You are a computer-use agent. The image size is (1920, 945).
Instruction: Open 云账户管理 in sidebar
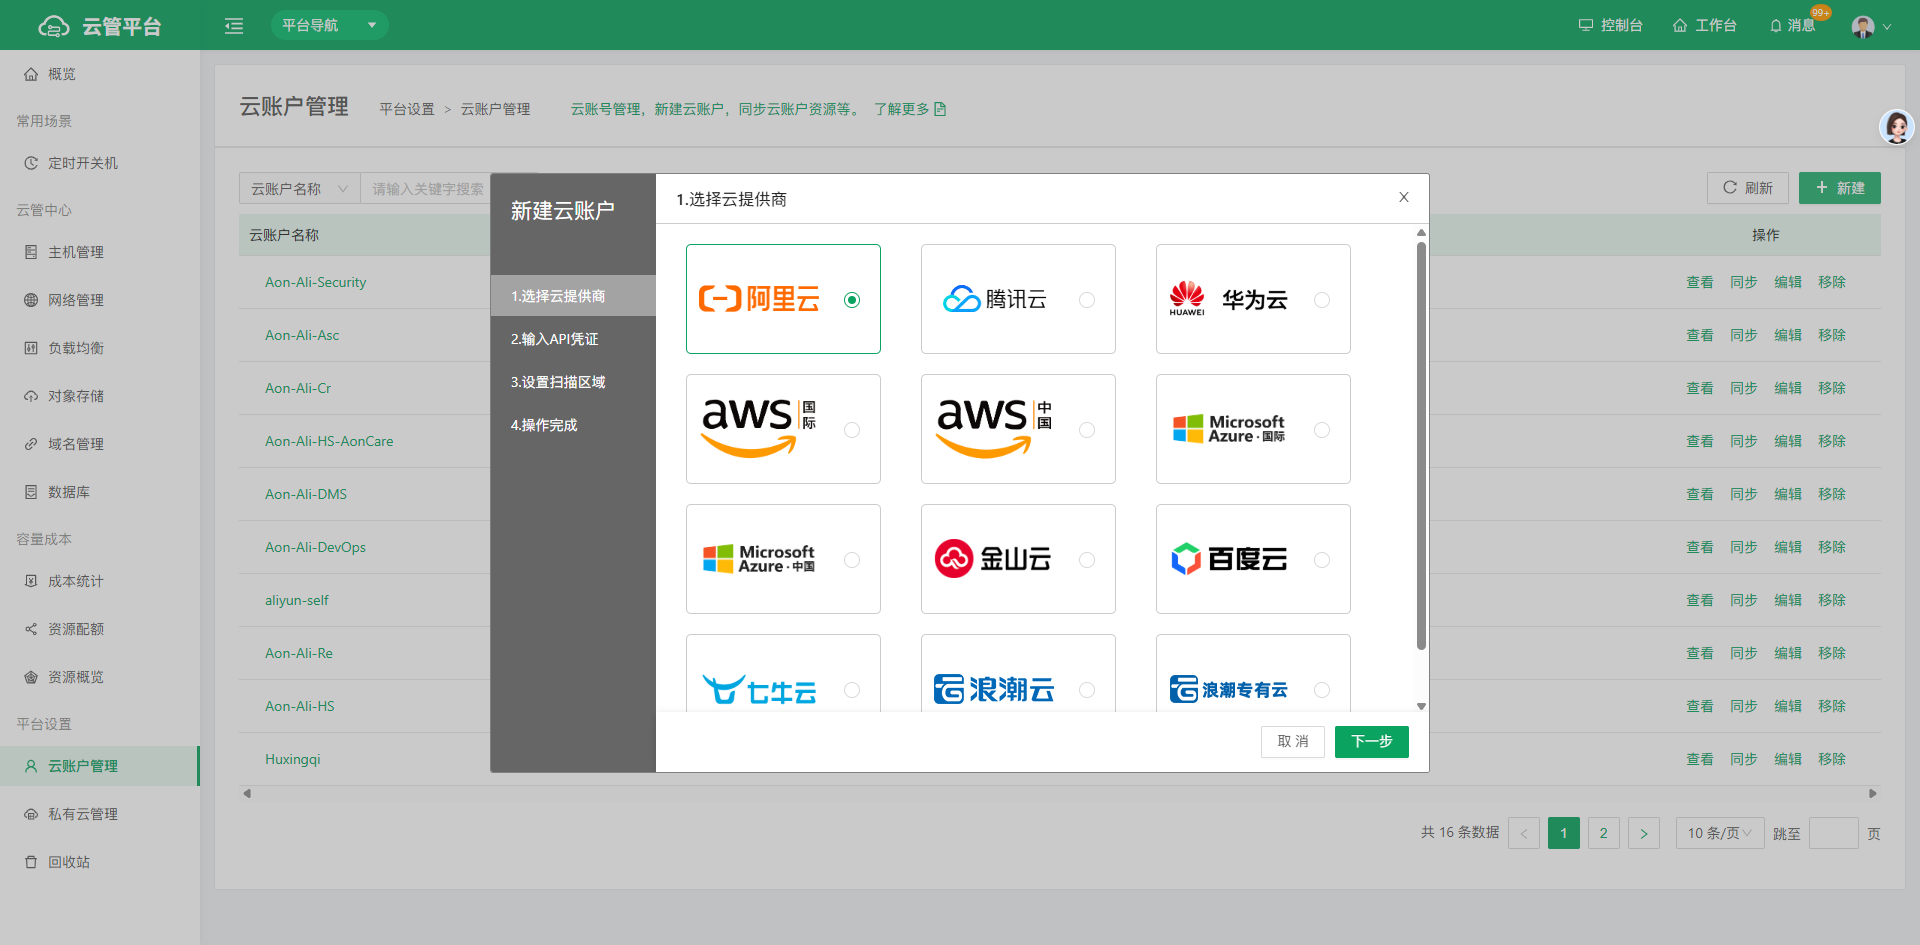[100, 766]
